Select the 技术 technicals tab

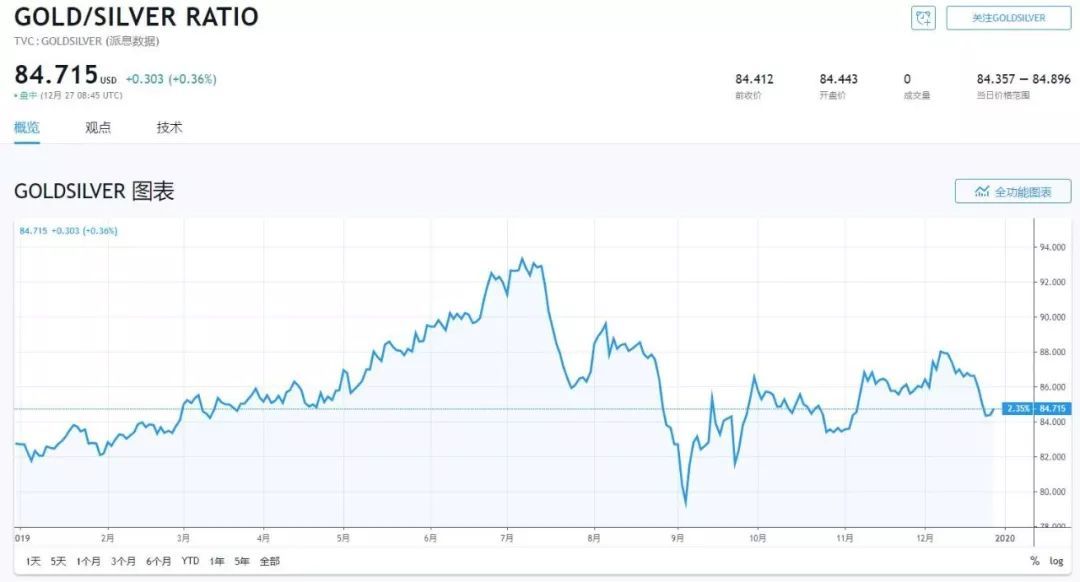[169, 128]
